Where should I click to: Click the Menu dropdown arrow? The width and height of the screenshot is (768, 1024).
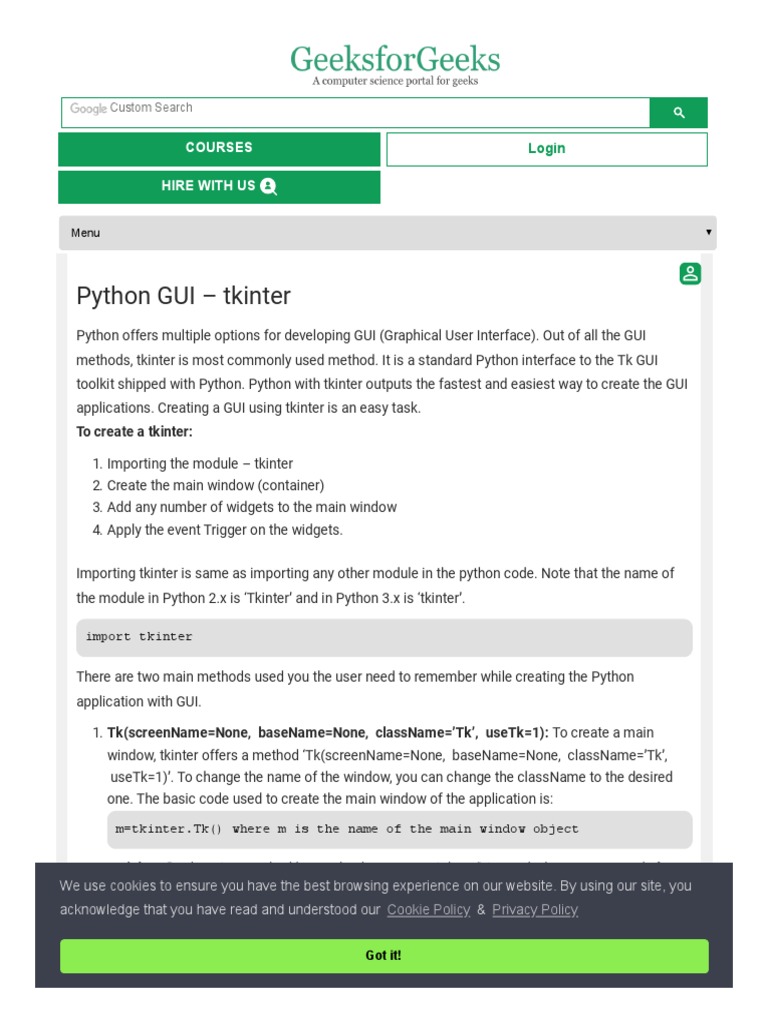pyautogui.click(x=708, y=232)
